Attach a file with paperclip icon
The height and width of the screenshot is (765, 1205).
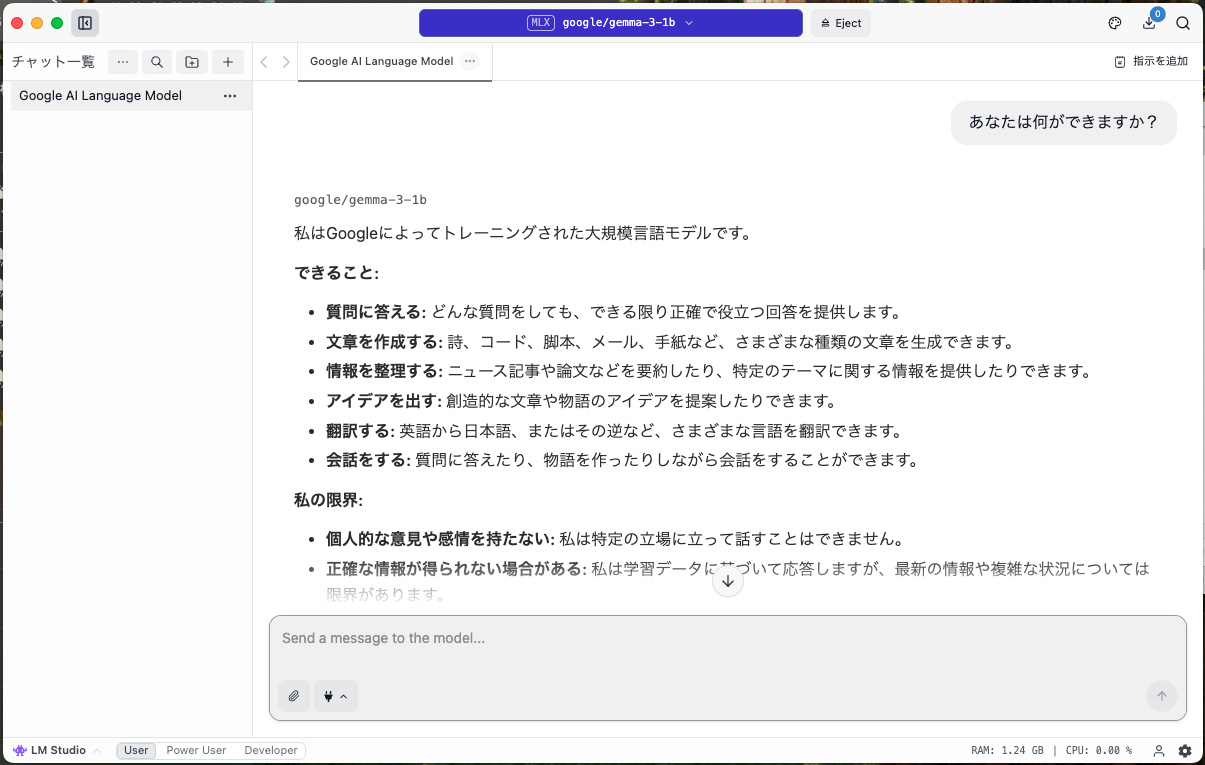click(x=294, y=696)
